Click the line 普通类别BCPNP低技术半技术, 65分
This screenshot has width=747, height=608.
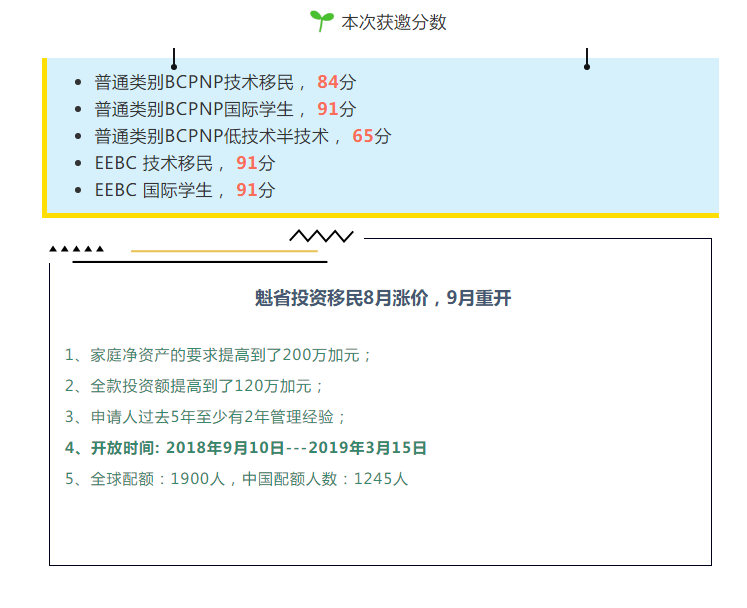coord(242,136)
